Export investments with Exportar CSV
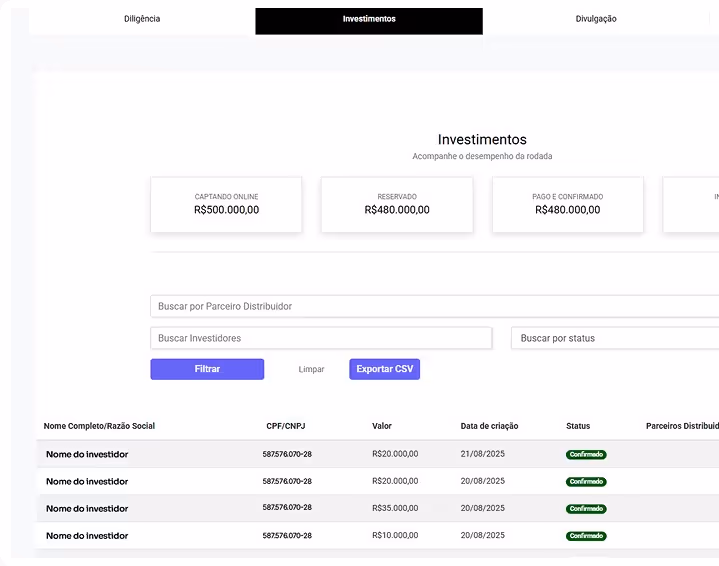 coord(385,369)
